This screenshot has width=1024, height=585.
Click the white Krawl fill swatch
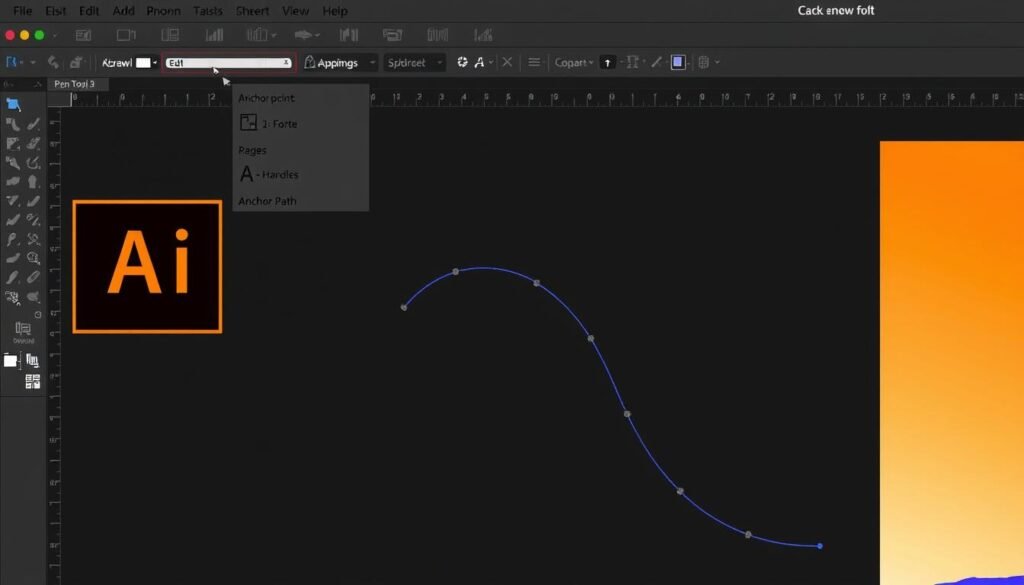[x=142, y=63]
